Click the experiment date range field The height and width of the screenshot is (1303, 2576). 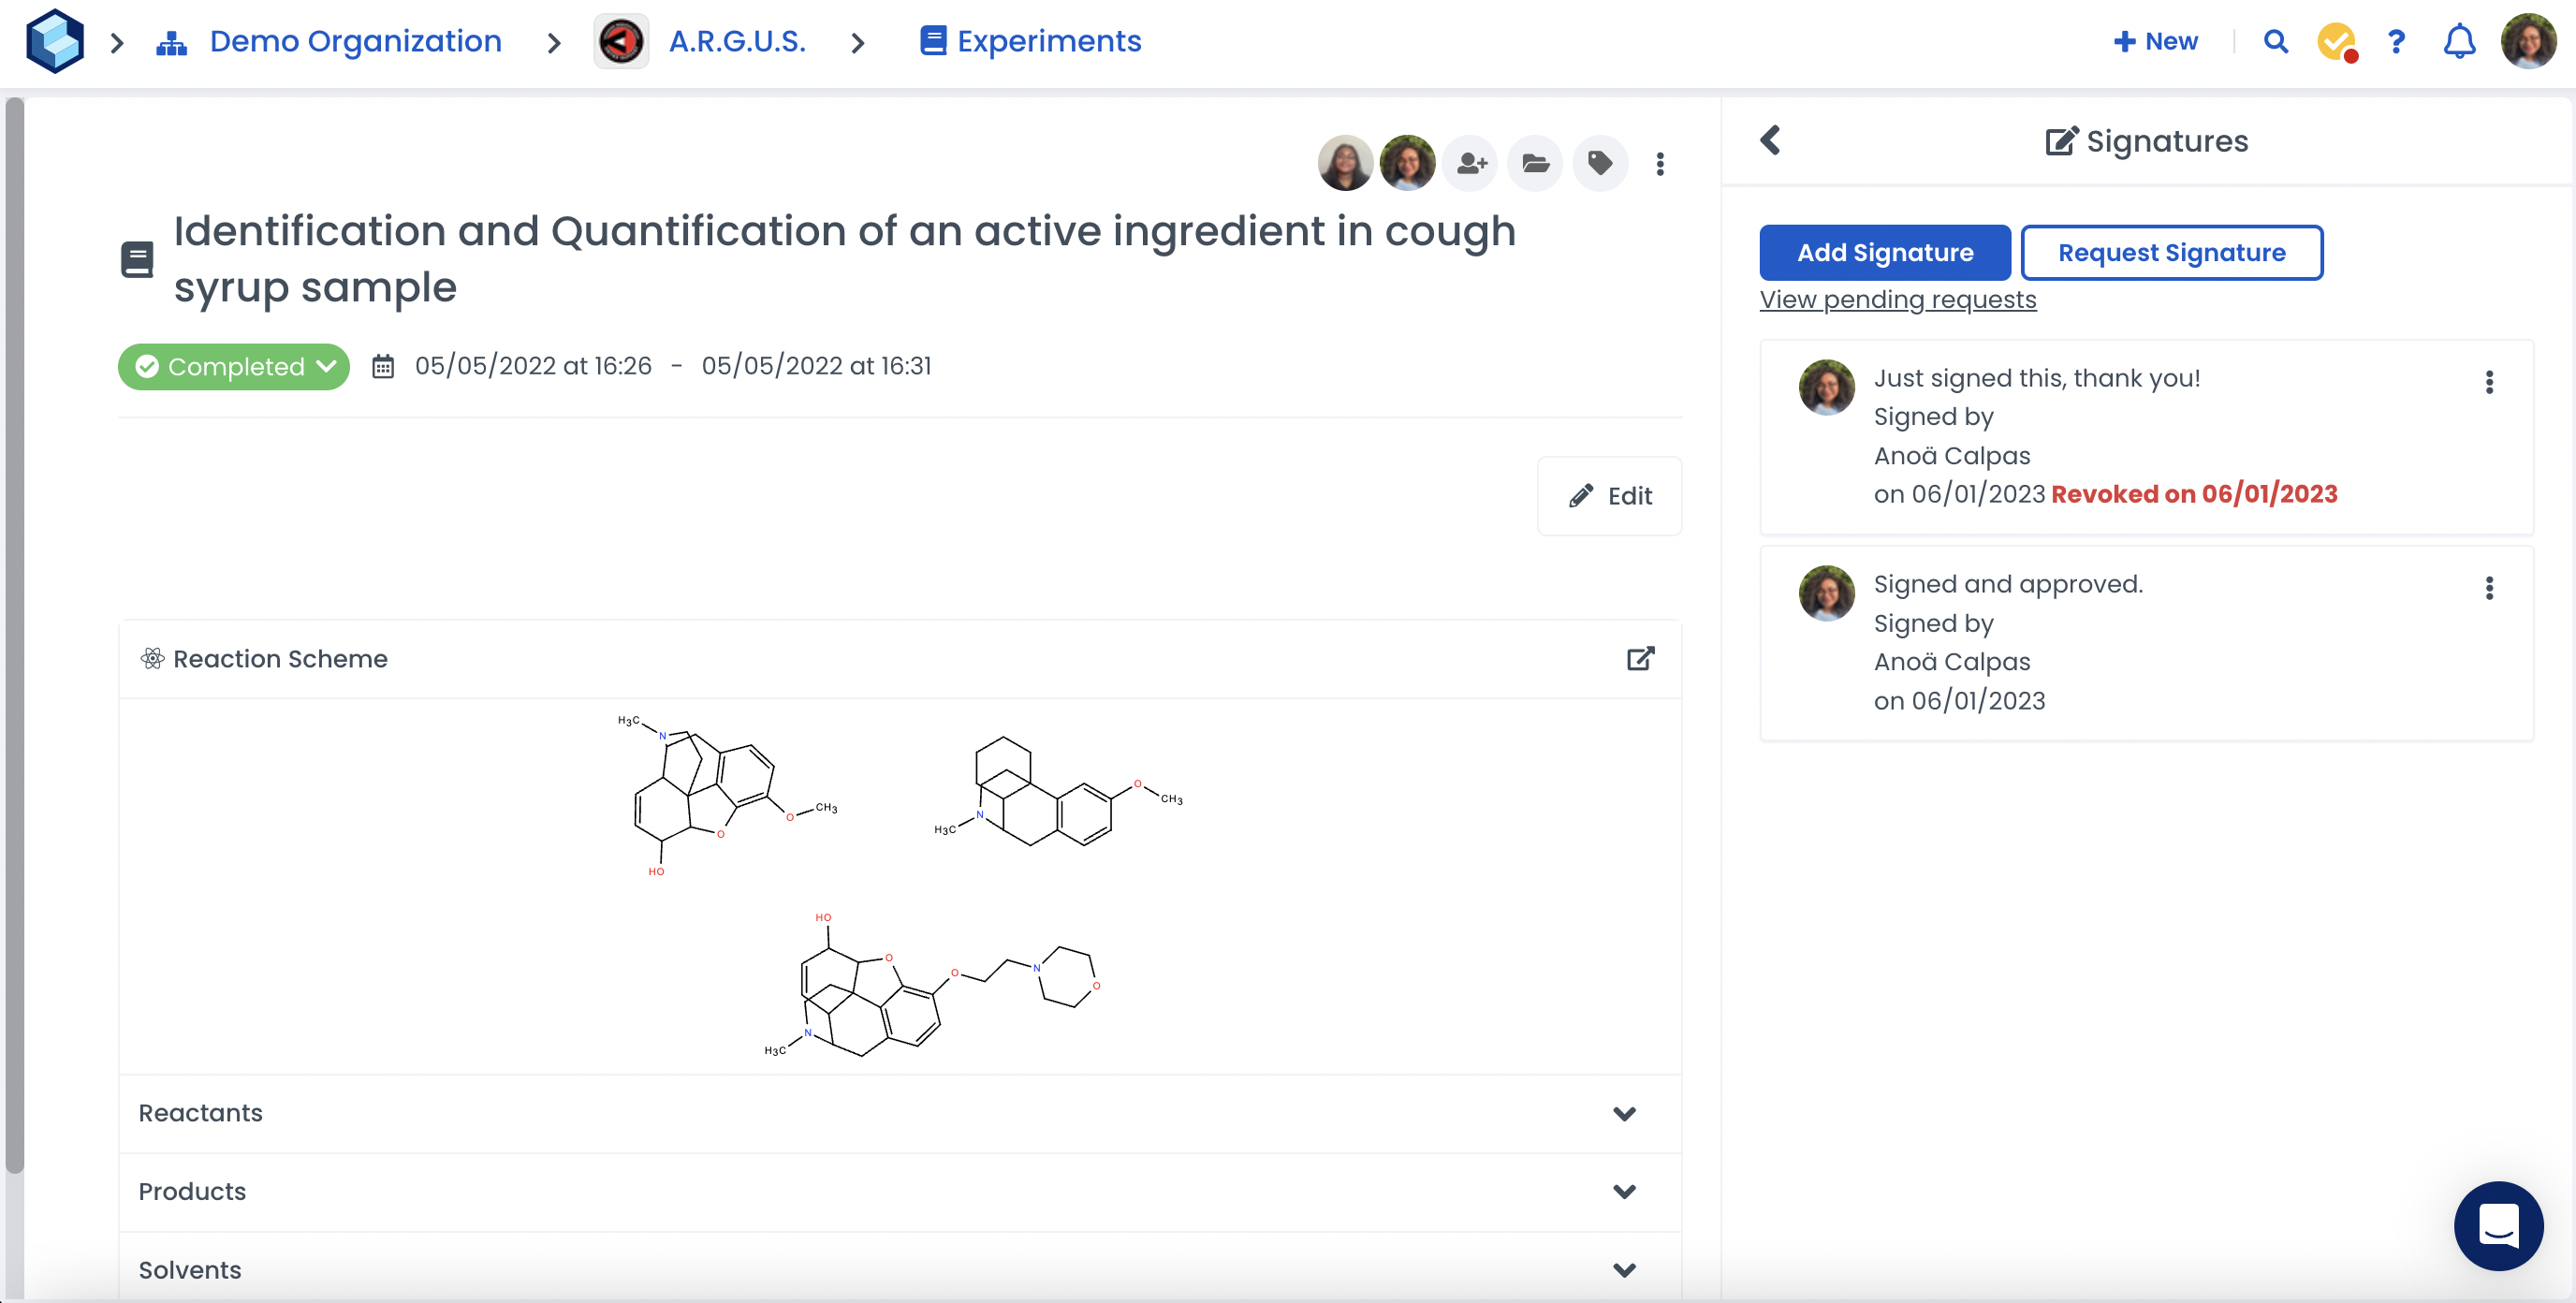(671, 366)
